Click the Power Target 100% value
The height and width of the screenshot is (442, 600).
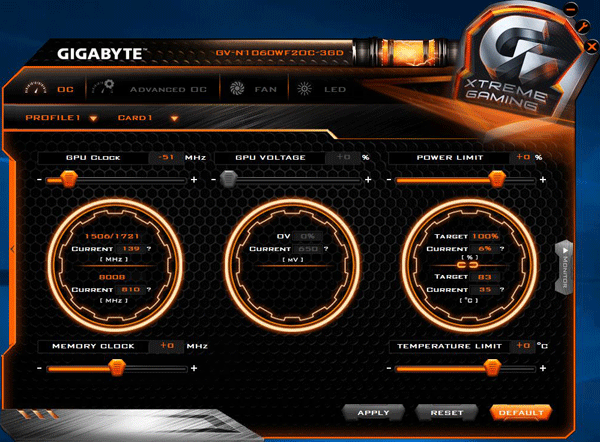(x=485, y=236)
